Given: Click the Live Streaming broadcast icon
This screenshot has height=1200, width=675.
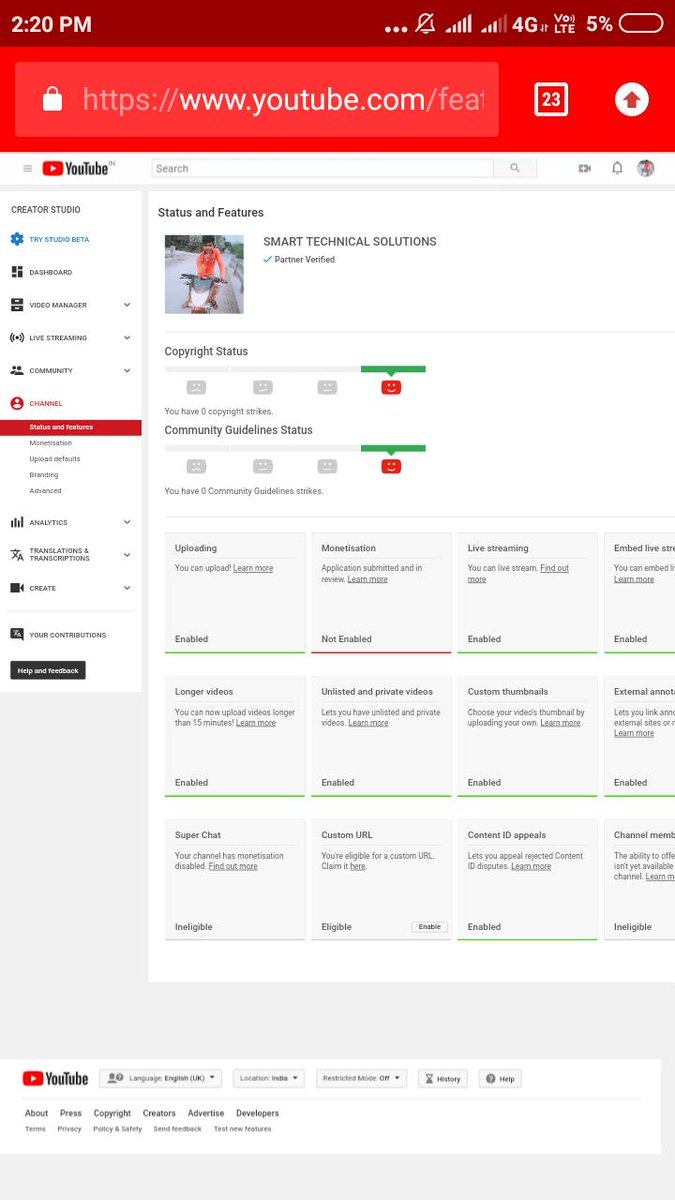Looking at the screenshot, I should click(x=17, y=338).
